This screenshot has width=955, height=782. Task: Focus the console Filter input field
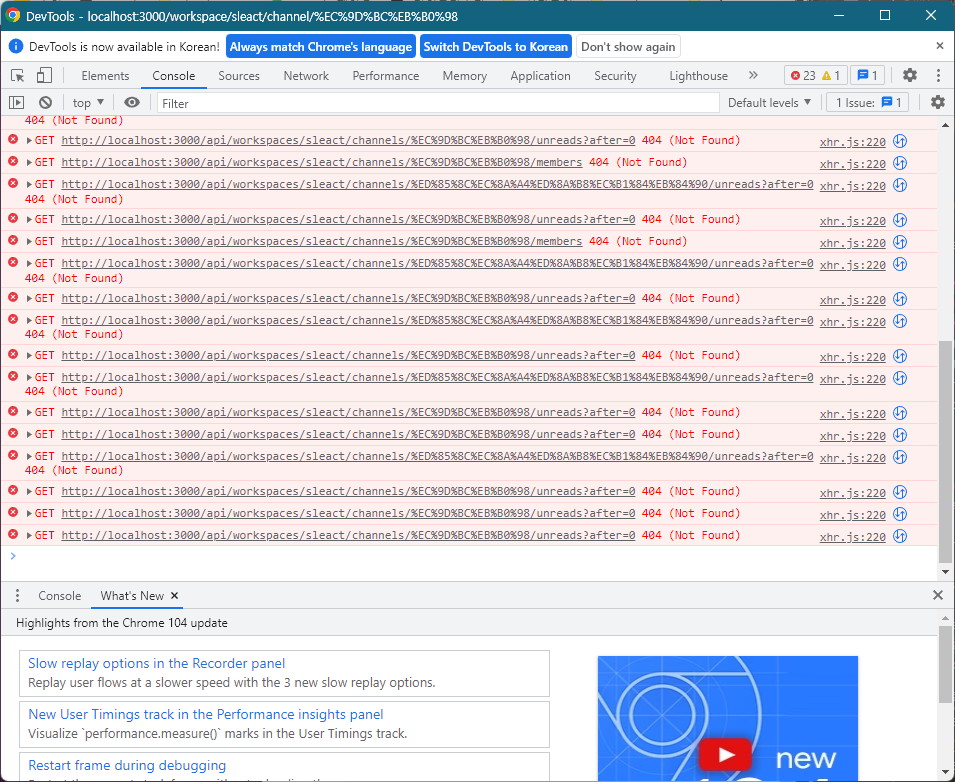(x=438, y=103)
